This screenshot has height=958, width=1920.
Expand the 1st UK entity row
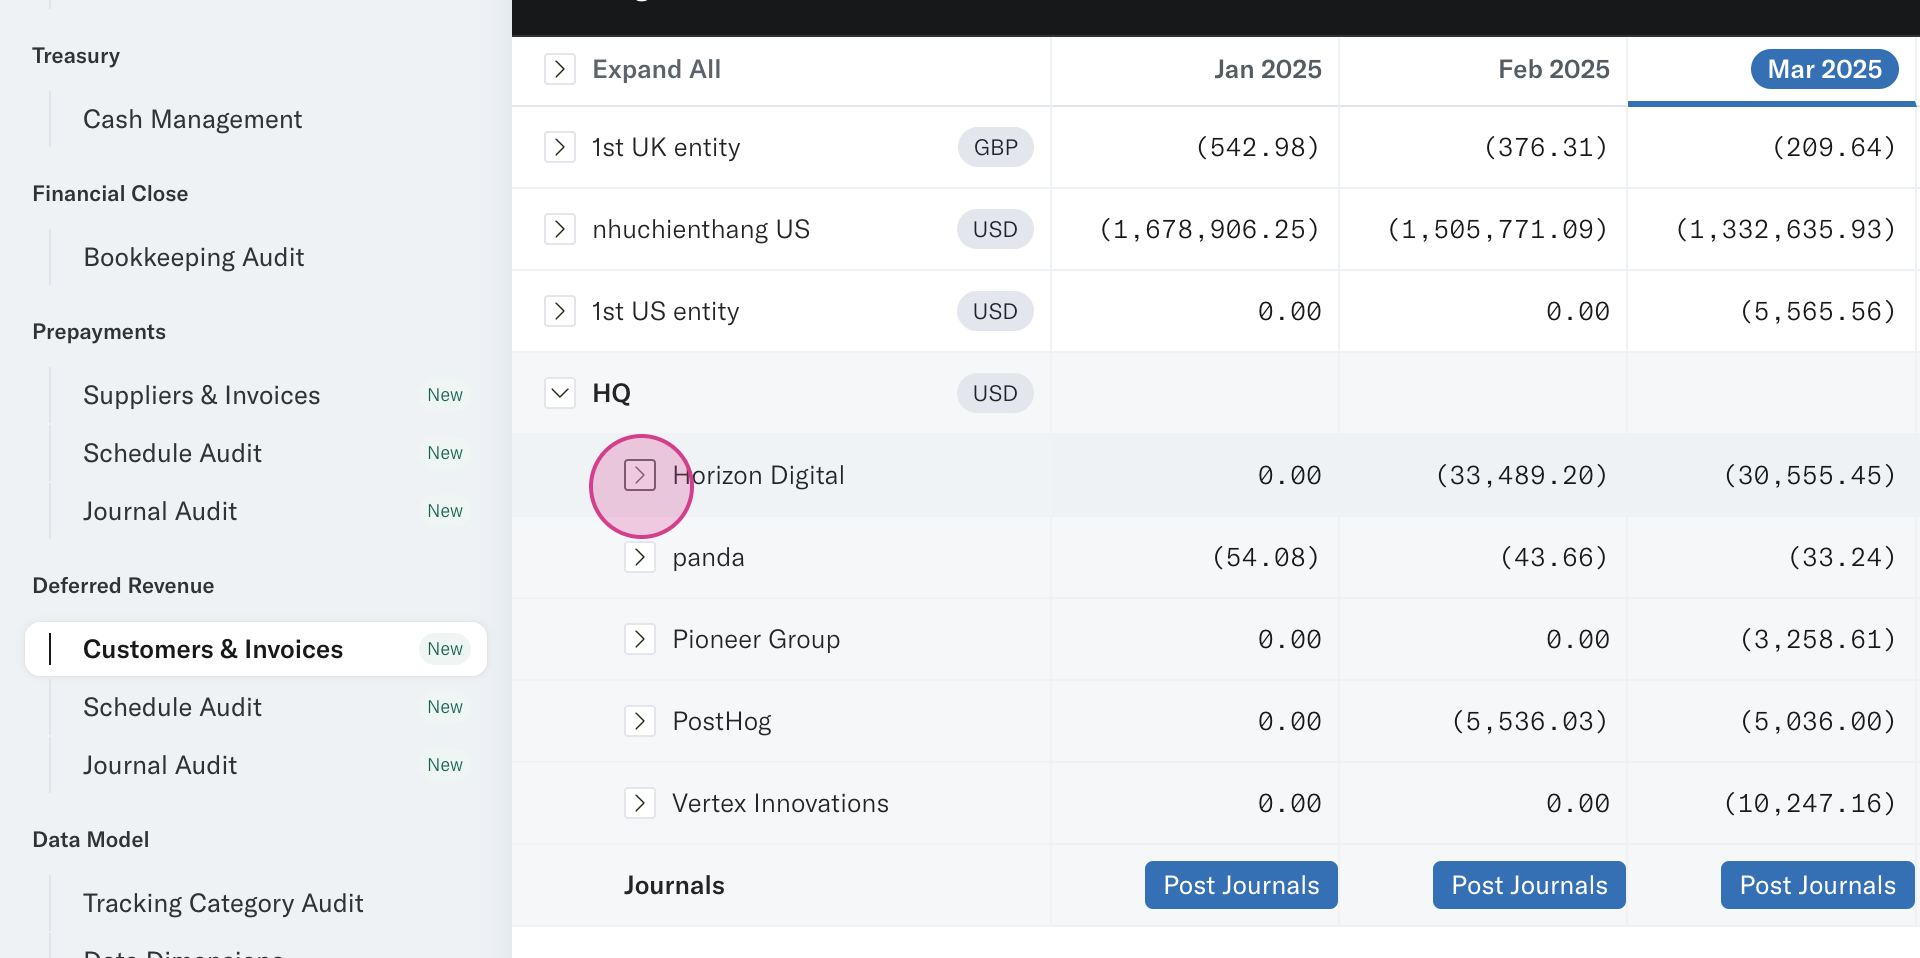tap(560, 147)
